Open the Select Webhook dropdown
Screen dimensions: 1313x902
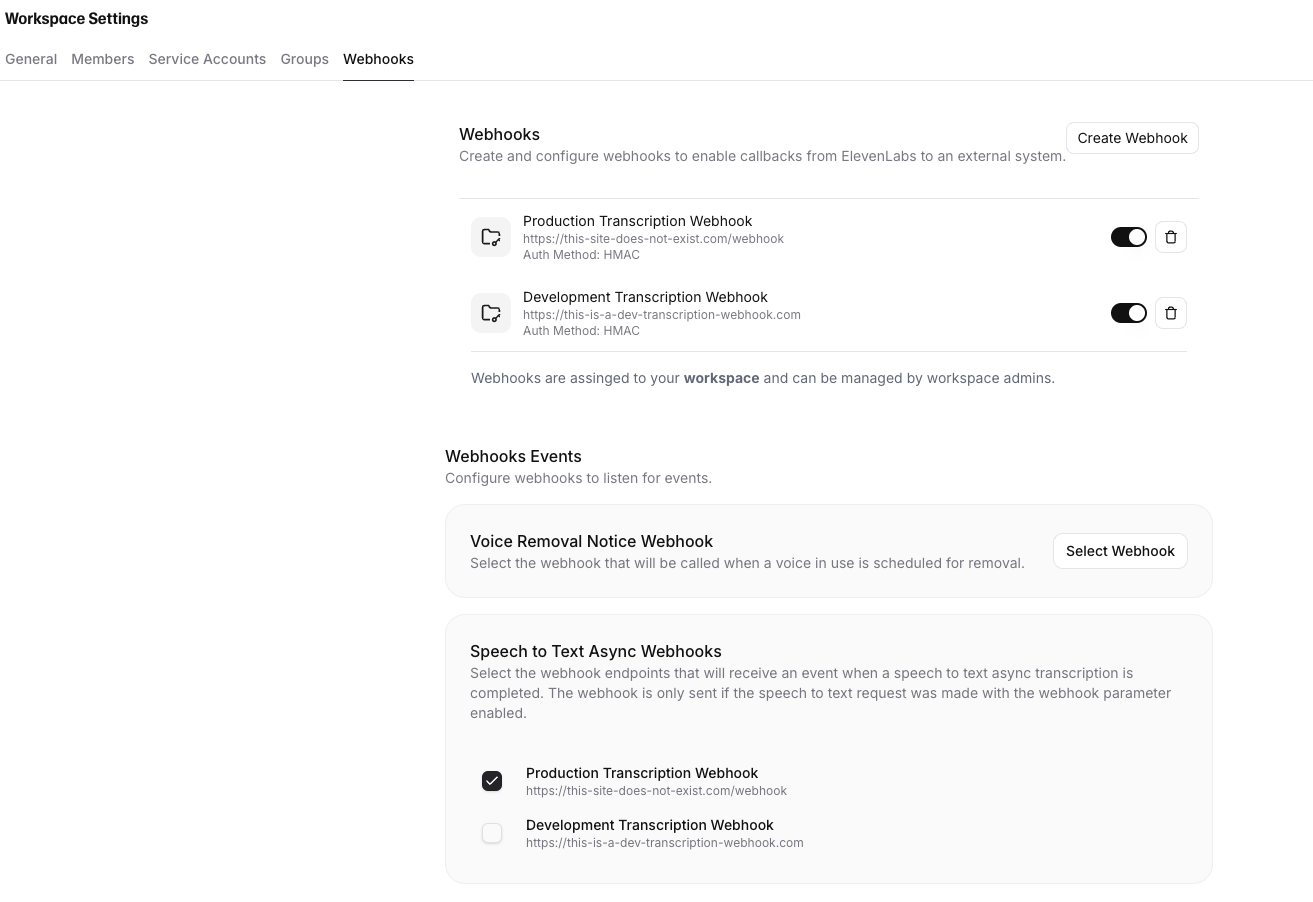1119,550
